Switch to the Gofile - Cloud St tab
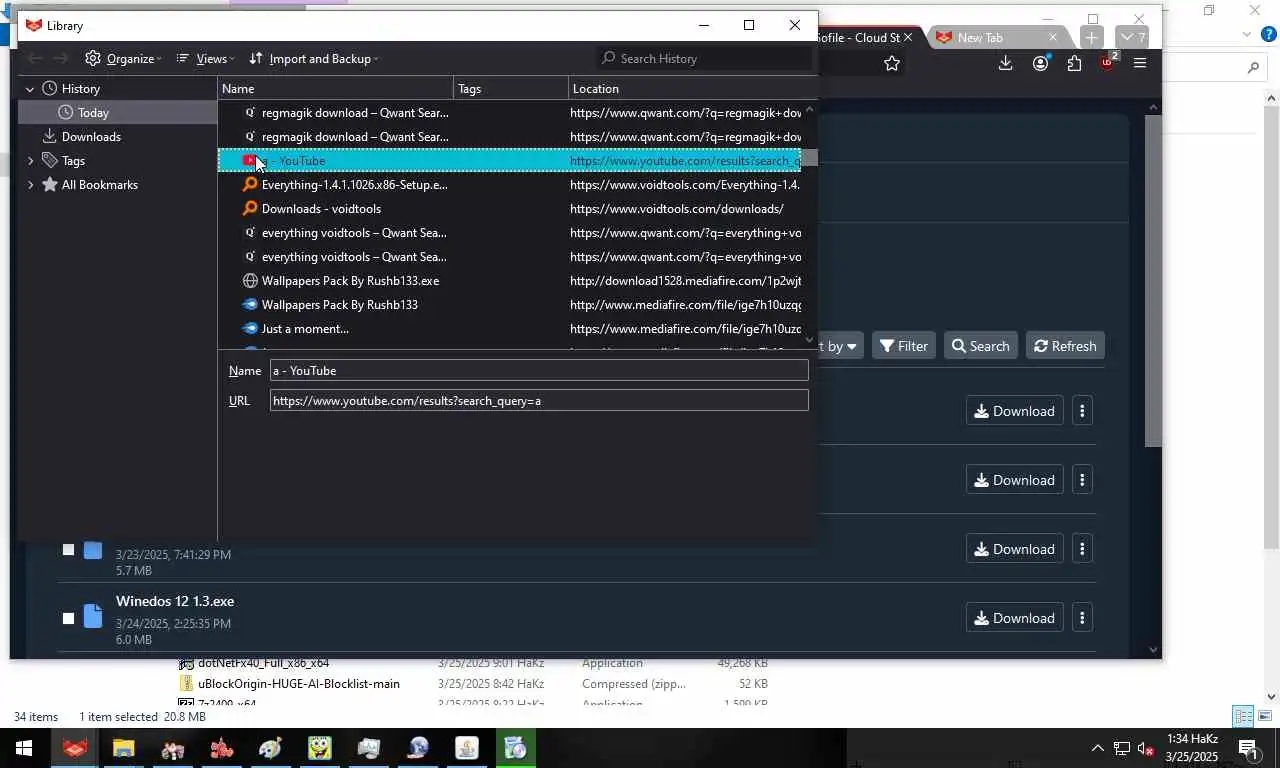The image size is (1280, 768). click(x=858, y=37)
